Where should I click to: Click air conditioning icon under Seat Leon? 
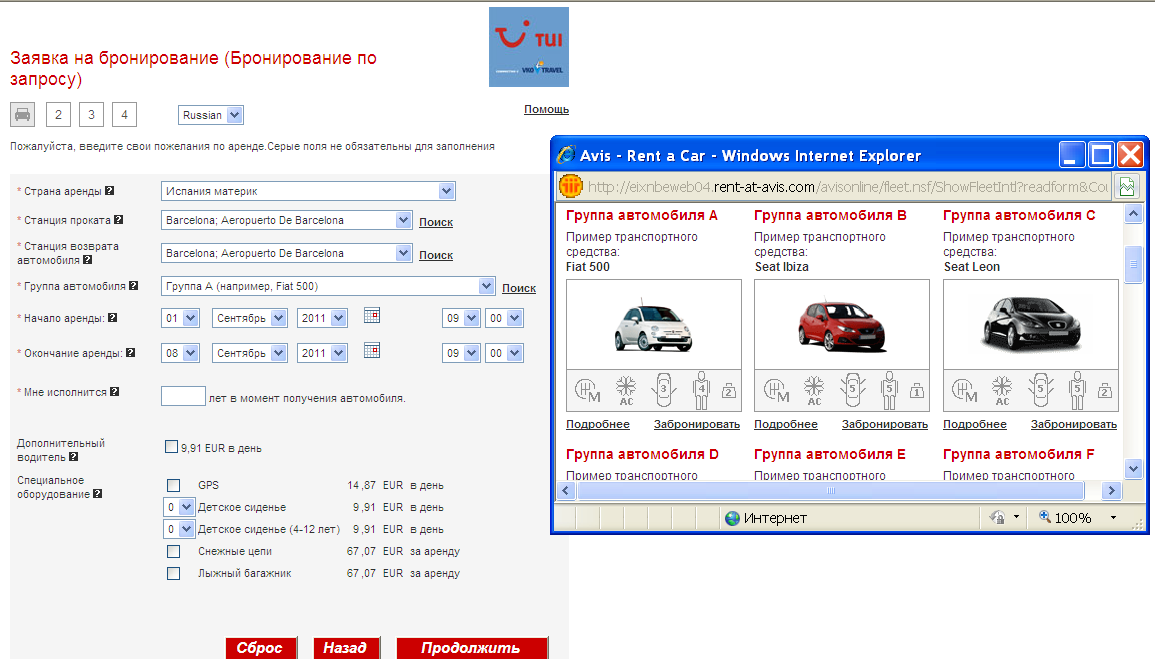coord(1003,390)
